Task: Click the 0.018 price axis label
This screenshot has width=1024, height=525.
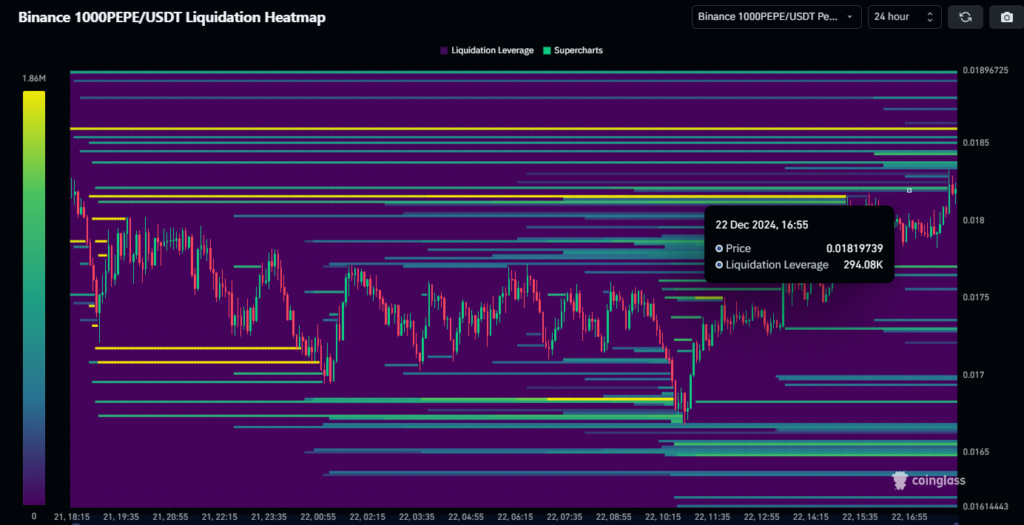Action: [x=973, y=220]
